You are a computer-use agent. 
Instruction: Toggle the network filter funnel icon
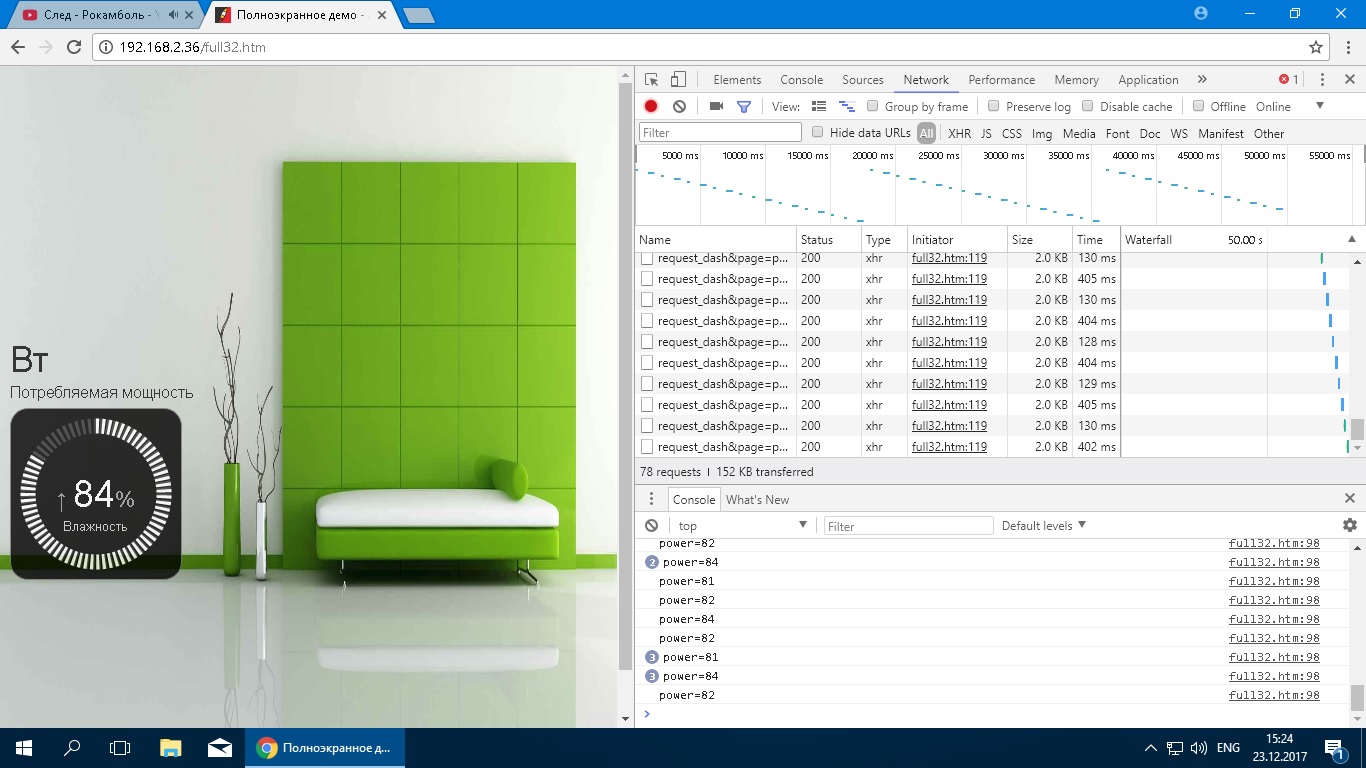[744, 106]
